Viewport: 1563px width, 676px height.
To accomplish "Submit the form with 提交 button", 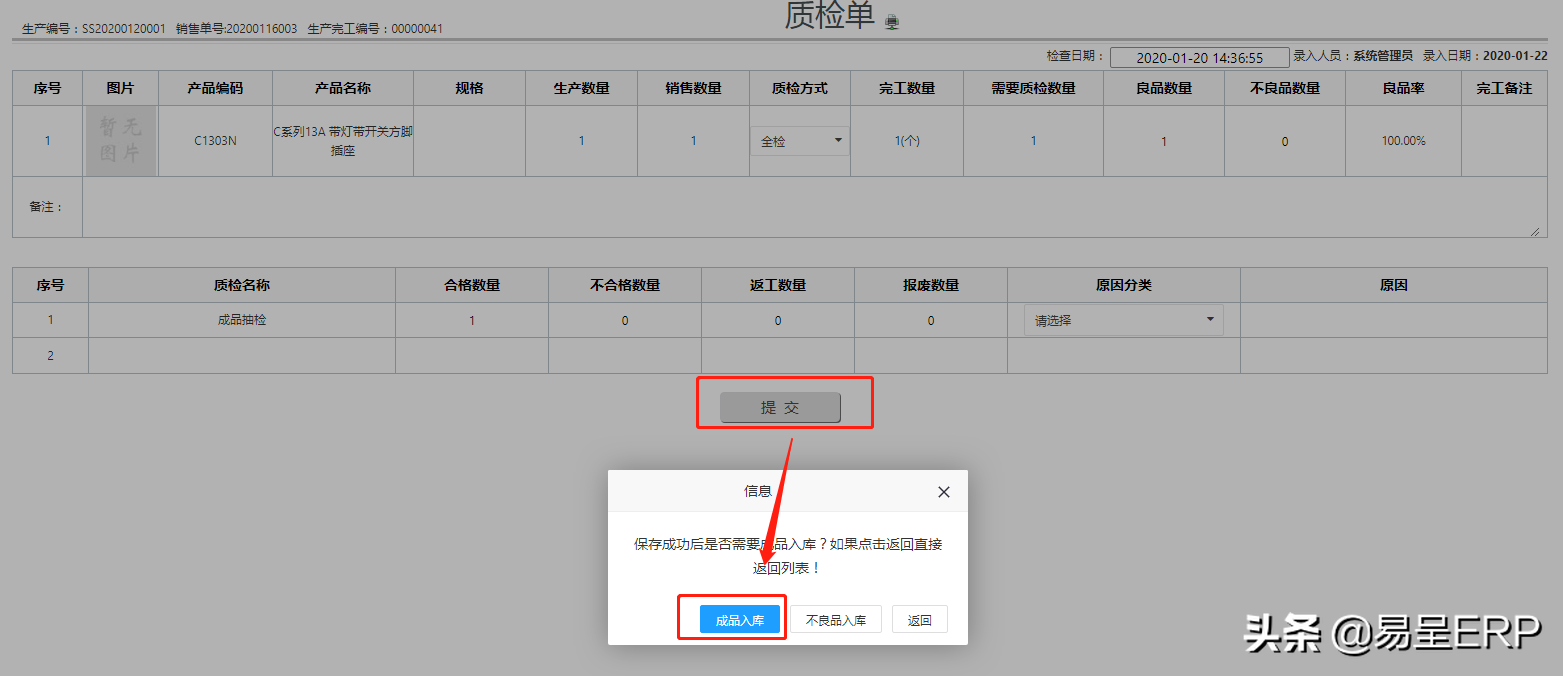I will [x=780, y=407].
